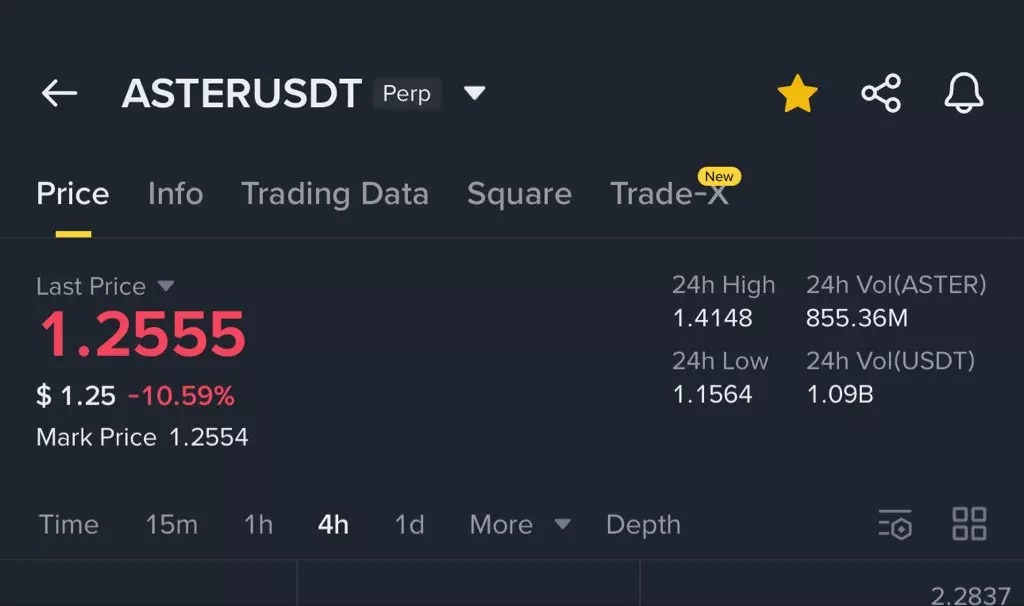Switch to the Info tab
The width and height of the screenshot is (1024, 606).
point(175,194)
